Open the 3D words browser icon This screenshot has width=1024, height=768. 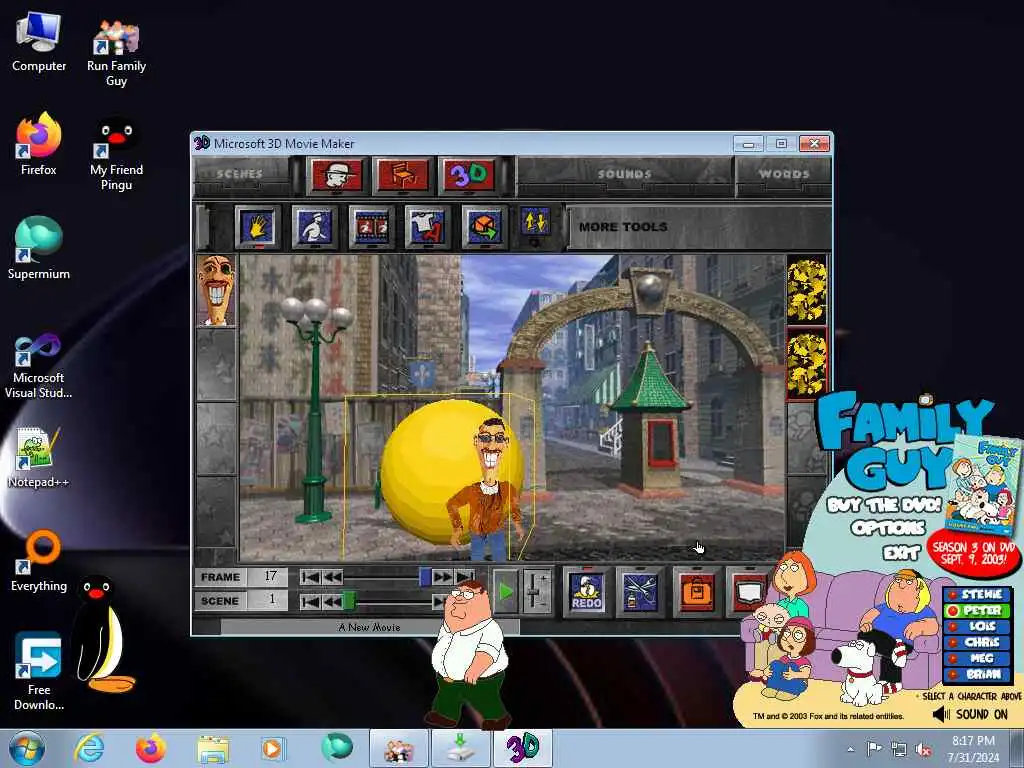[469, 175]
